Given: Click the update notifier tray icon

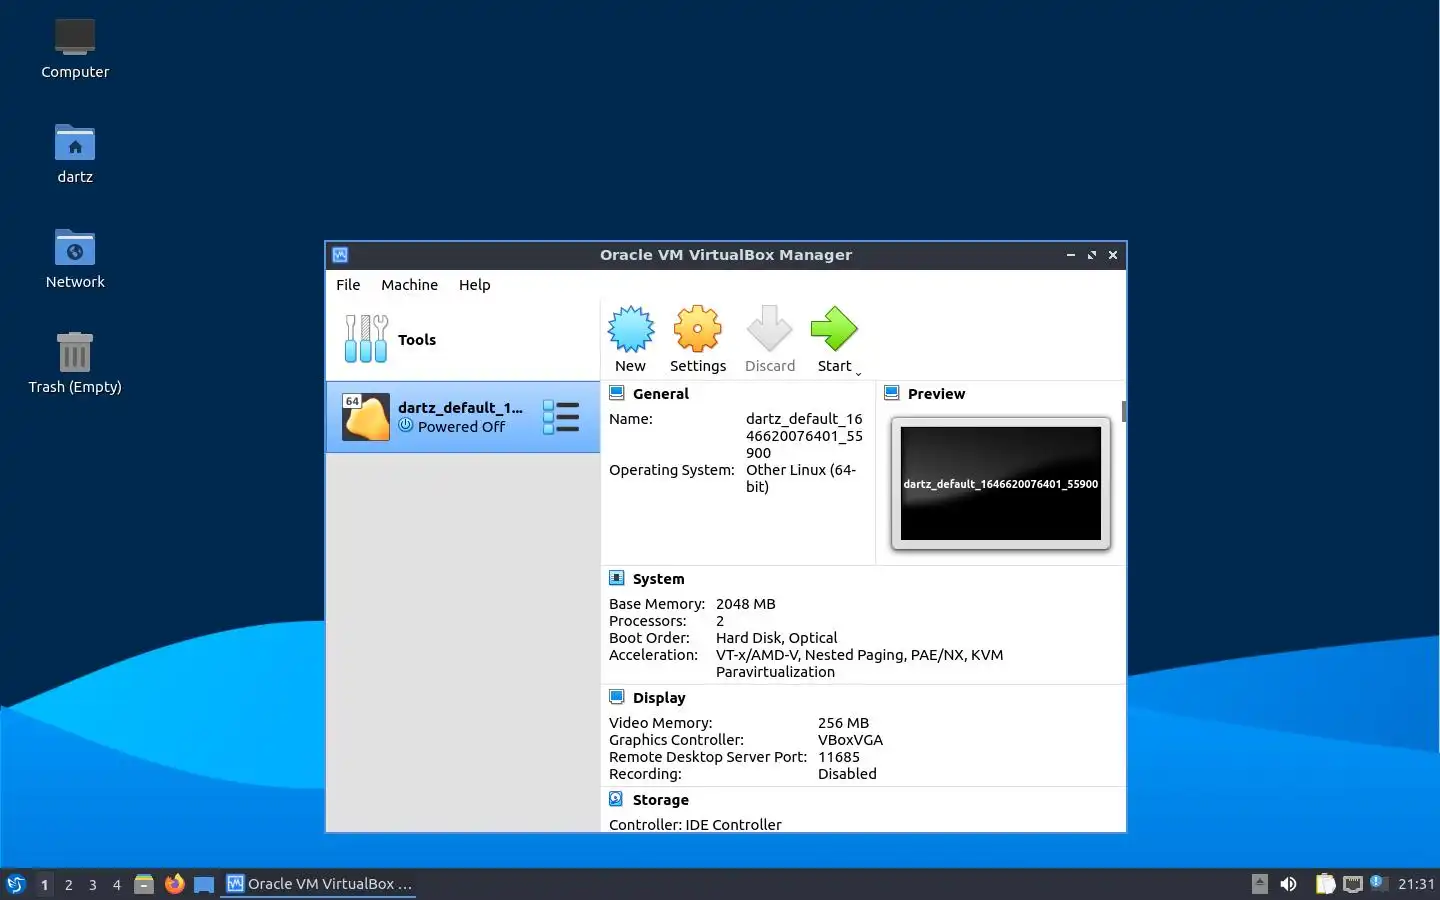Looking at the screenshot, I should pyautogui.click(x=1378, y=883).
